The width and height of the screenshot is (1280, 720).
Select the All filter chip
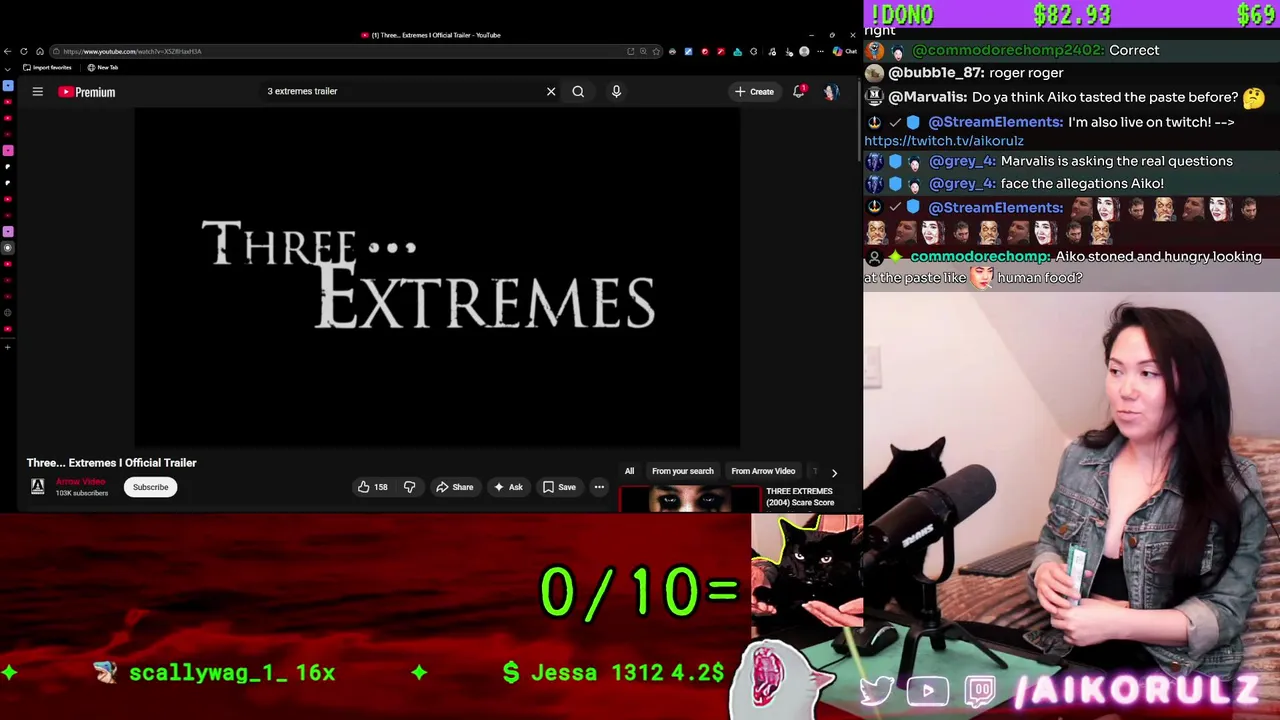[x=629, y=471]
